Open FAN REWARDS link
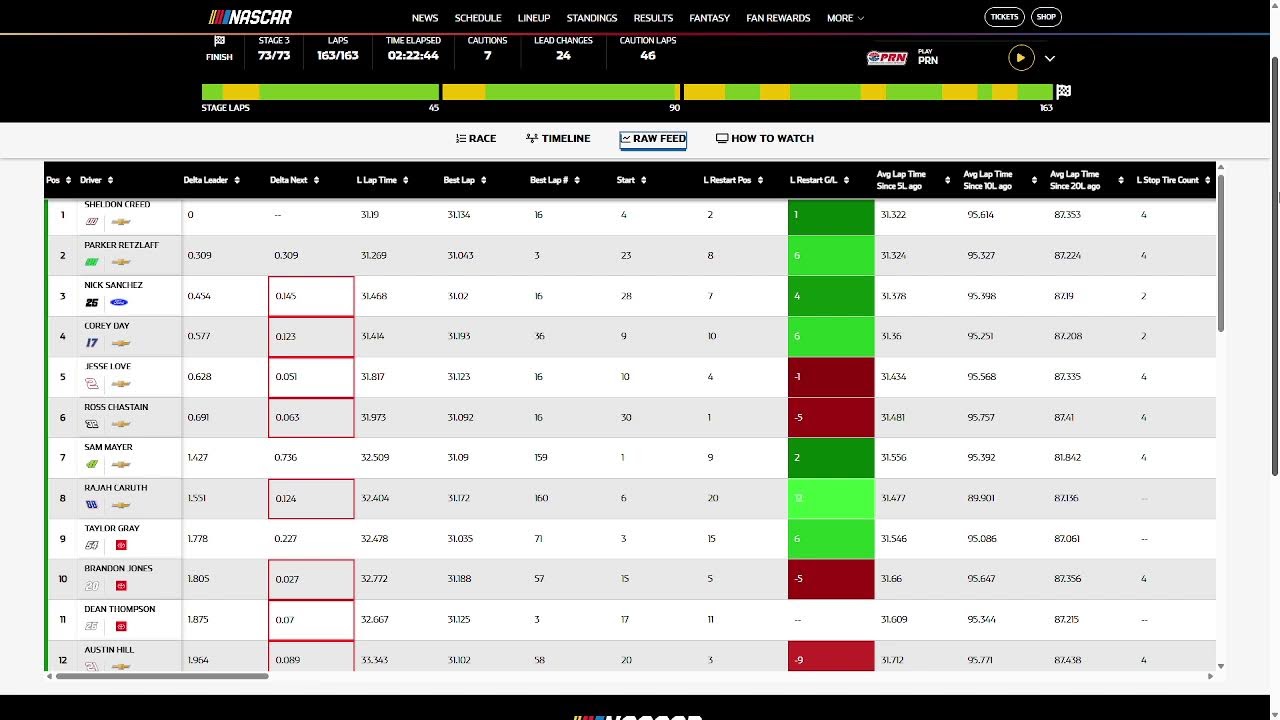Screen dimensions: 1280x720 click(x=778, y=18)
